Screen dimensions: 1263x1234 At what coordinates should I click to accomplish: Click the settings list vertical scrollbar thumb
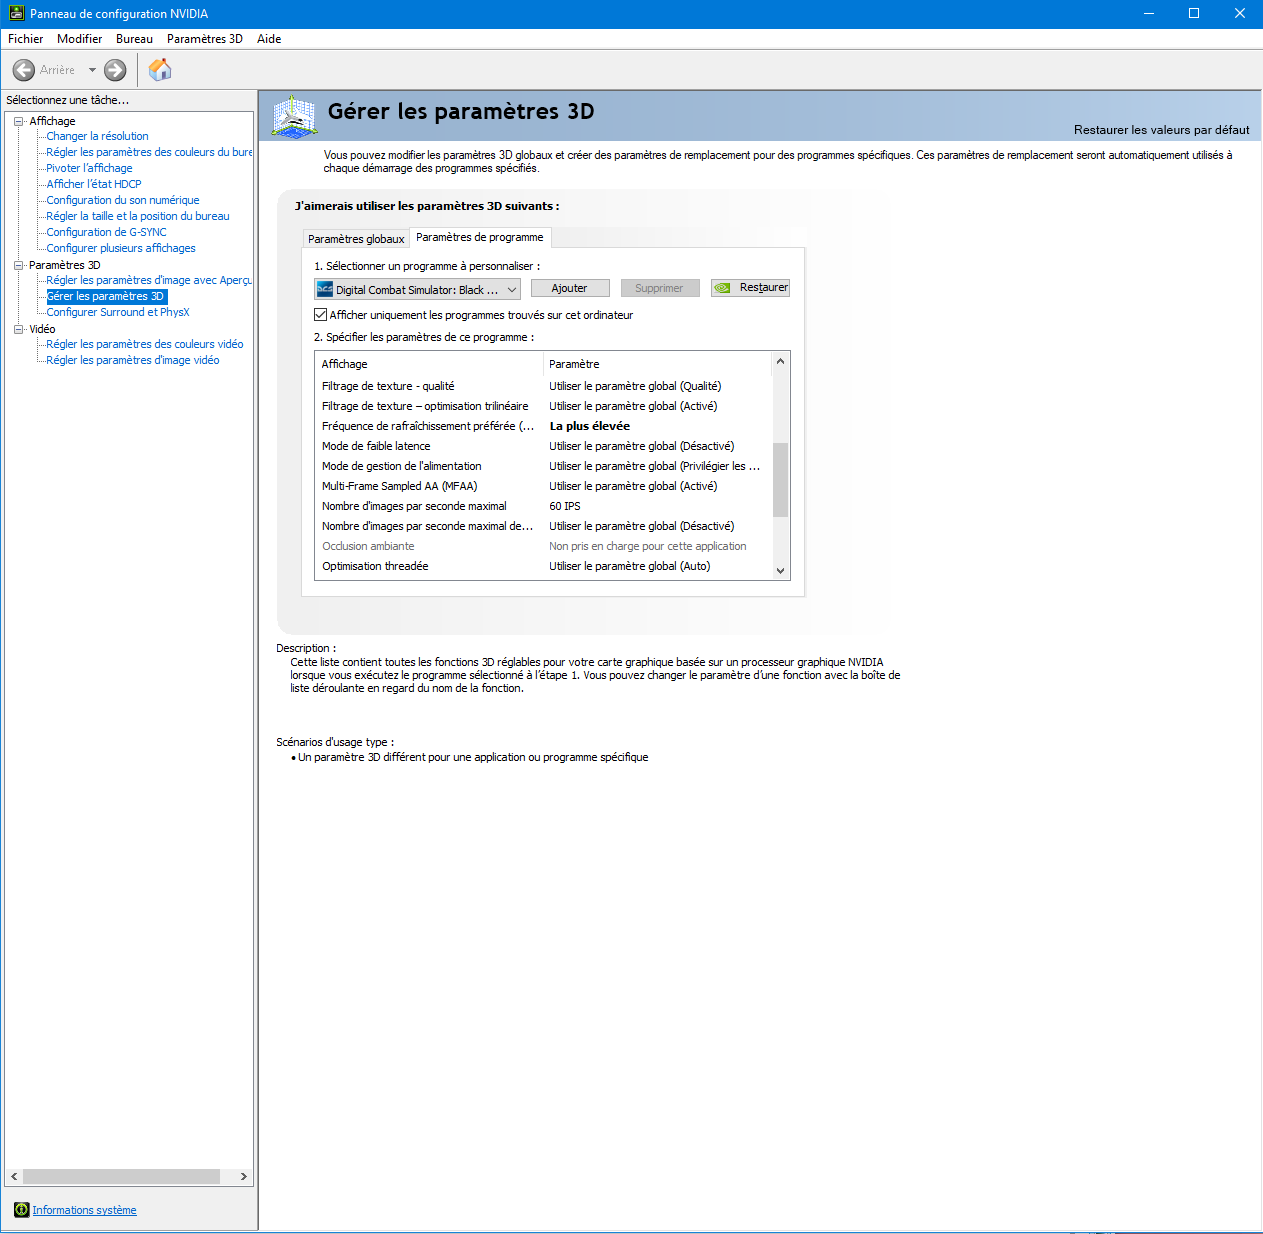point(781,480)
